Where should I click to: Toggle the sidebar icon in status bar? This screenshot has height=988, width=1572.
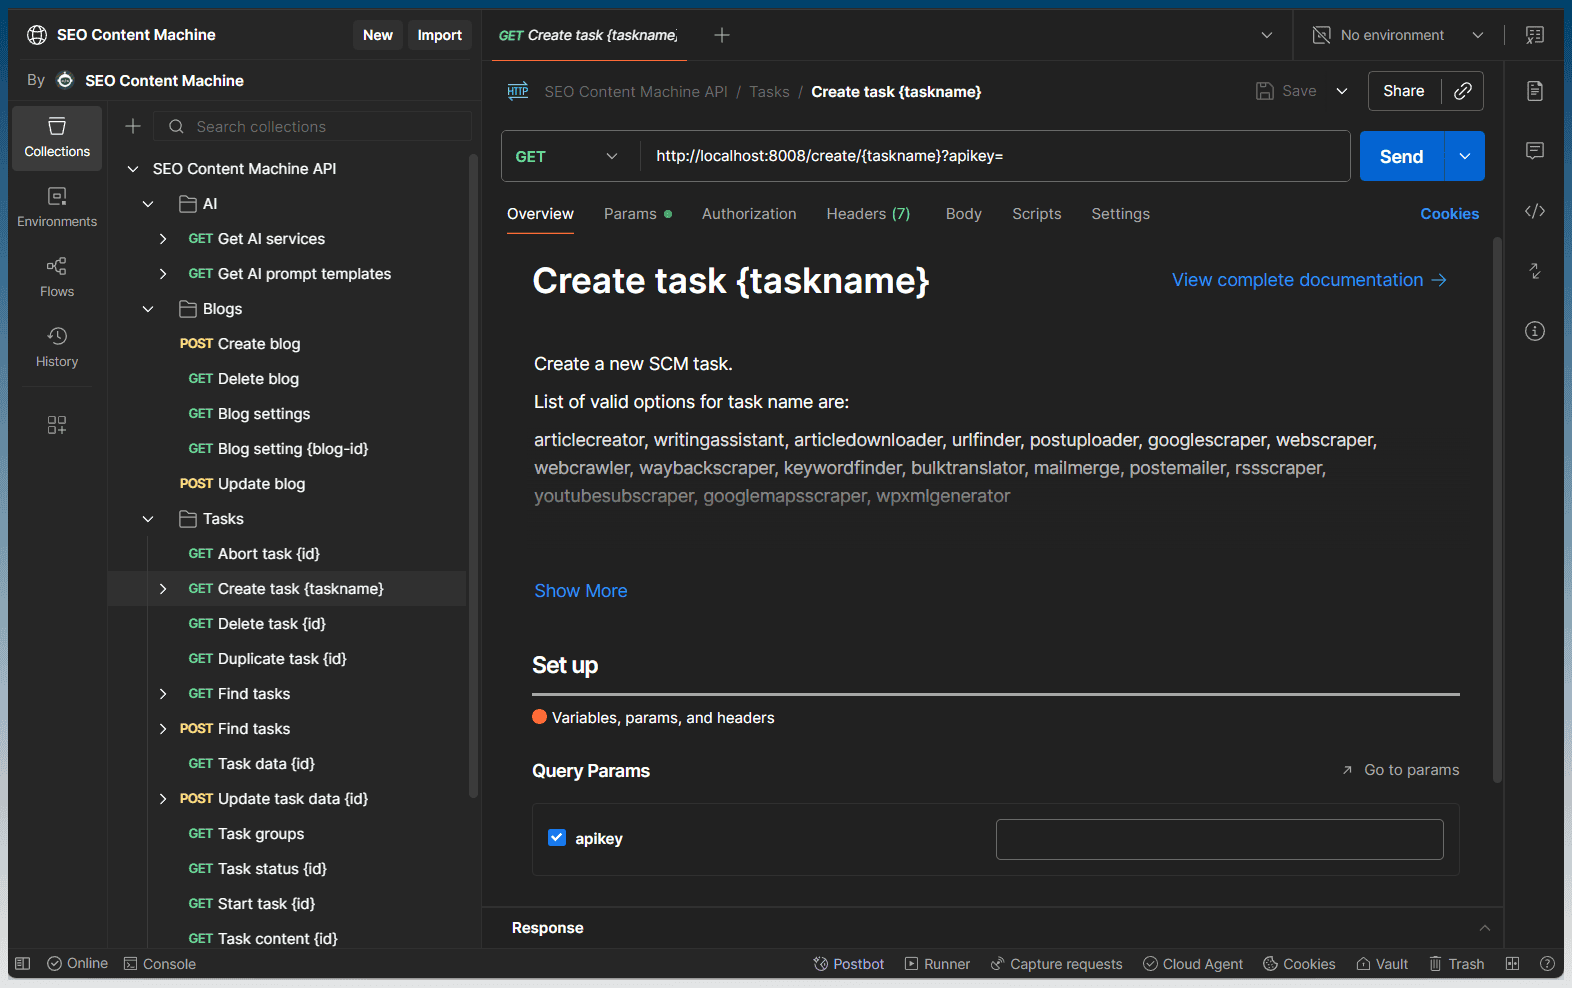[x=23, y=964]
